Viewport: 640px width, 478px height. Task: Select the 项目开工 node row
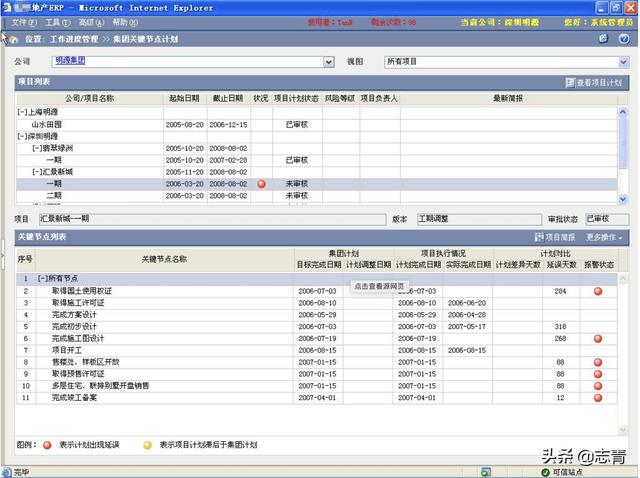(x=316, y=350)
